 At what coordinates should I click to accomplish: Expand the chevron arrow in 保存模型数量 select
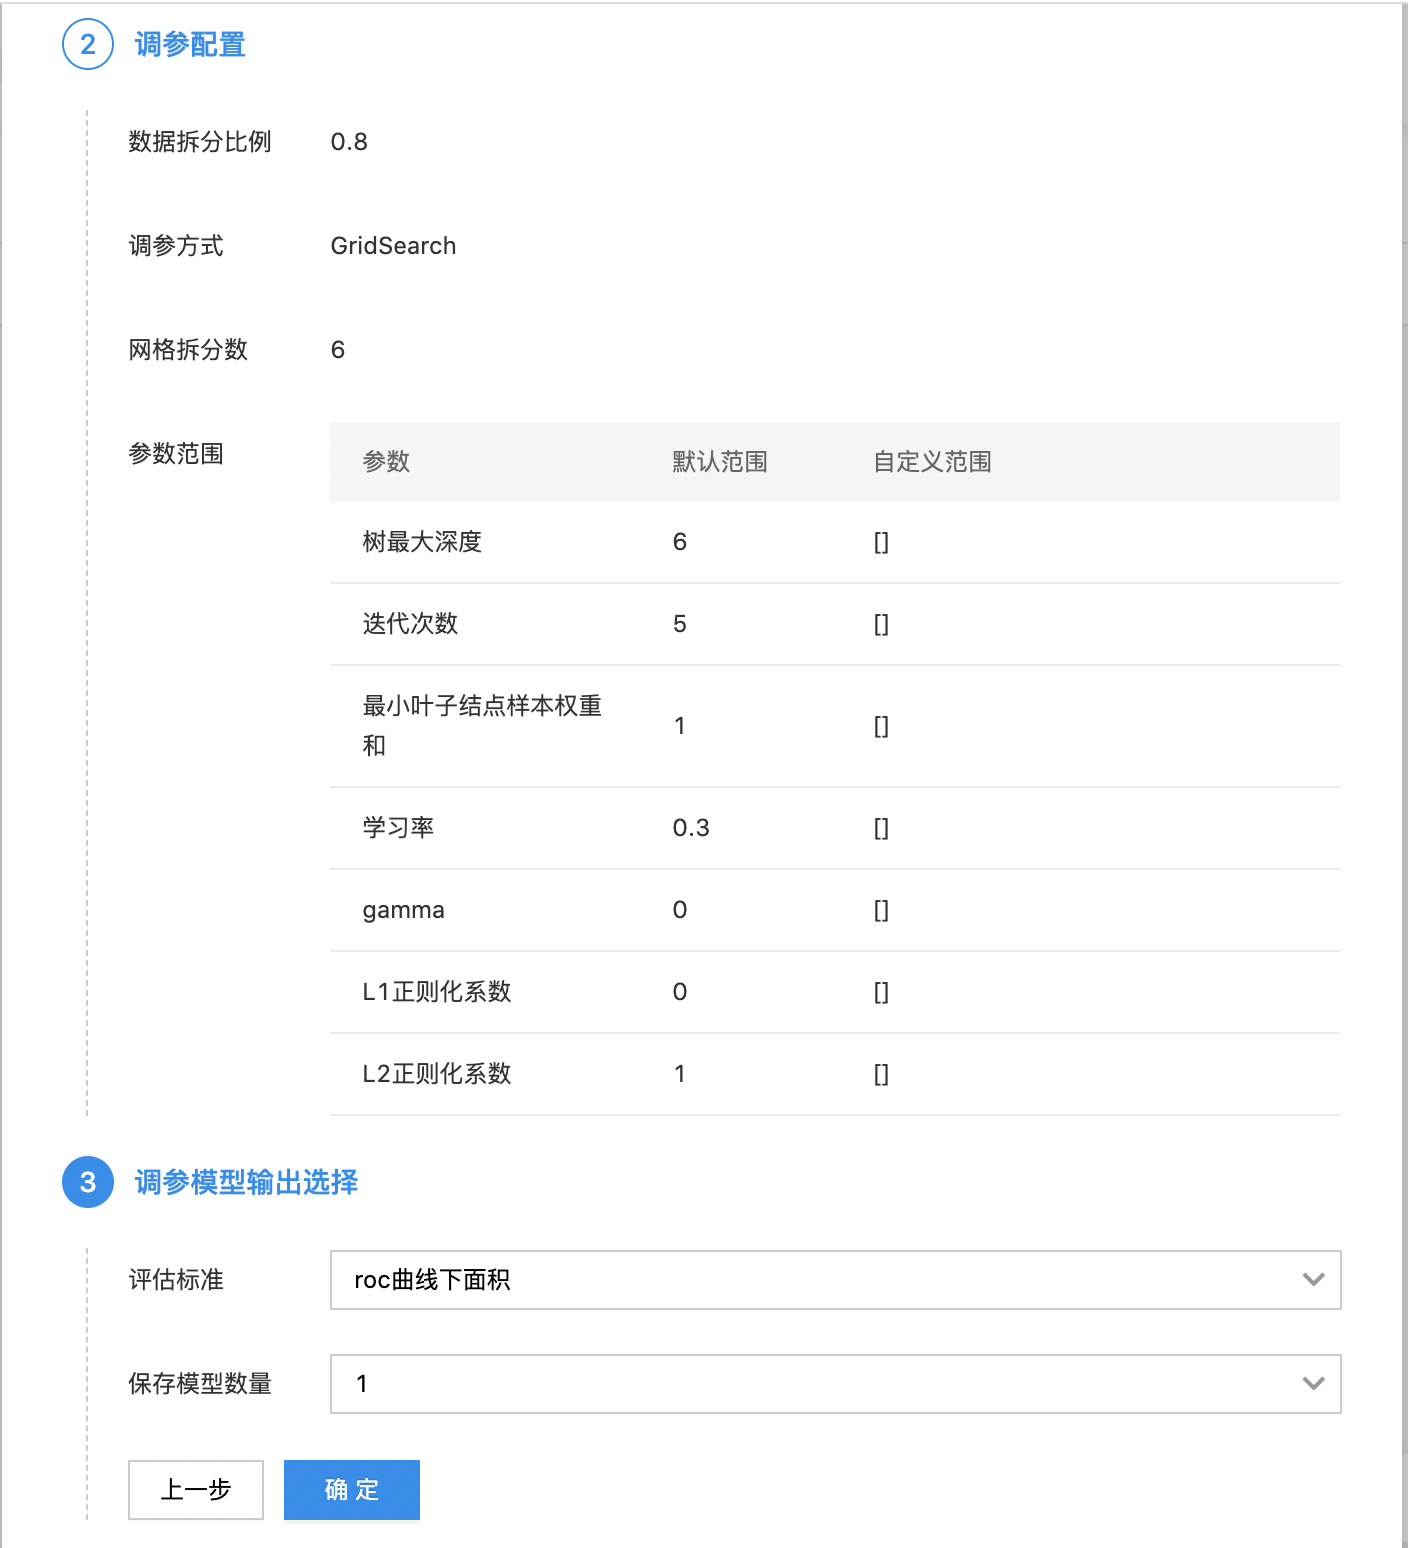pos(1314,1384)
